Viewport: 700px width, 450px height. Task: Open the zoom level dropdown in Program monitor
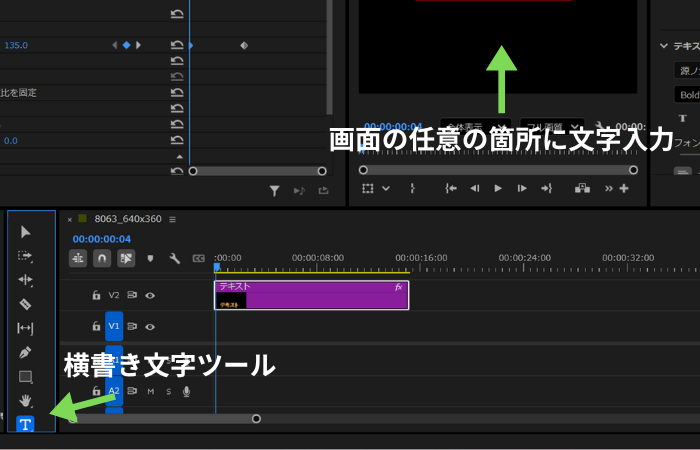pos(476,126)
